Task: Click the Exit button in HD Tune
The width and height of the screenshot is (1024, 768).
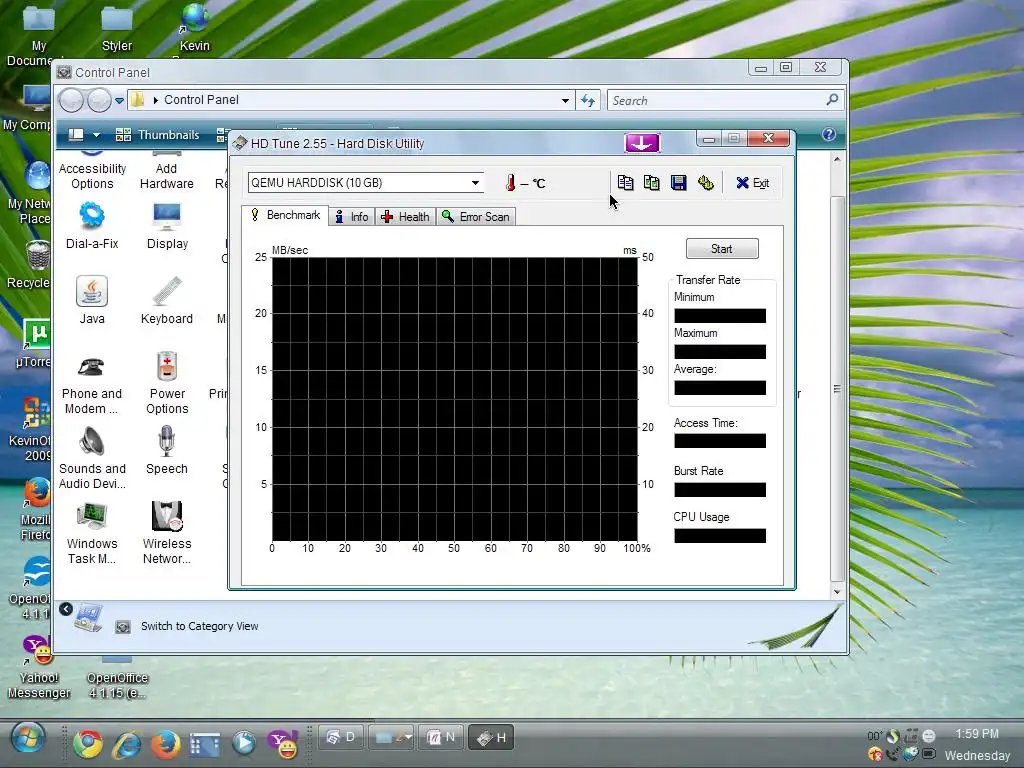Action: [752, 183]
